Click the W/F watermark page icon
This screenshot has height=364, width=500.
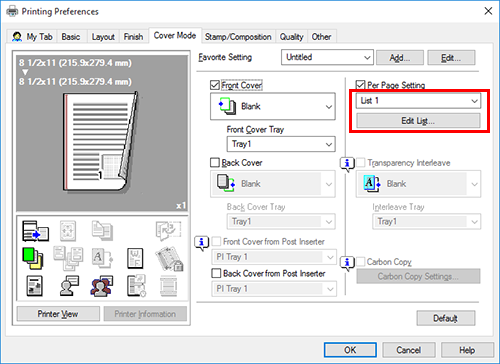click(x=135, y=258)
